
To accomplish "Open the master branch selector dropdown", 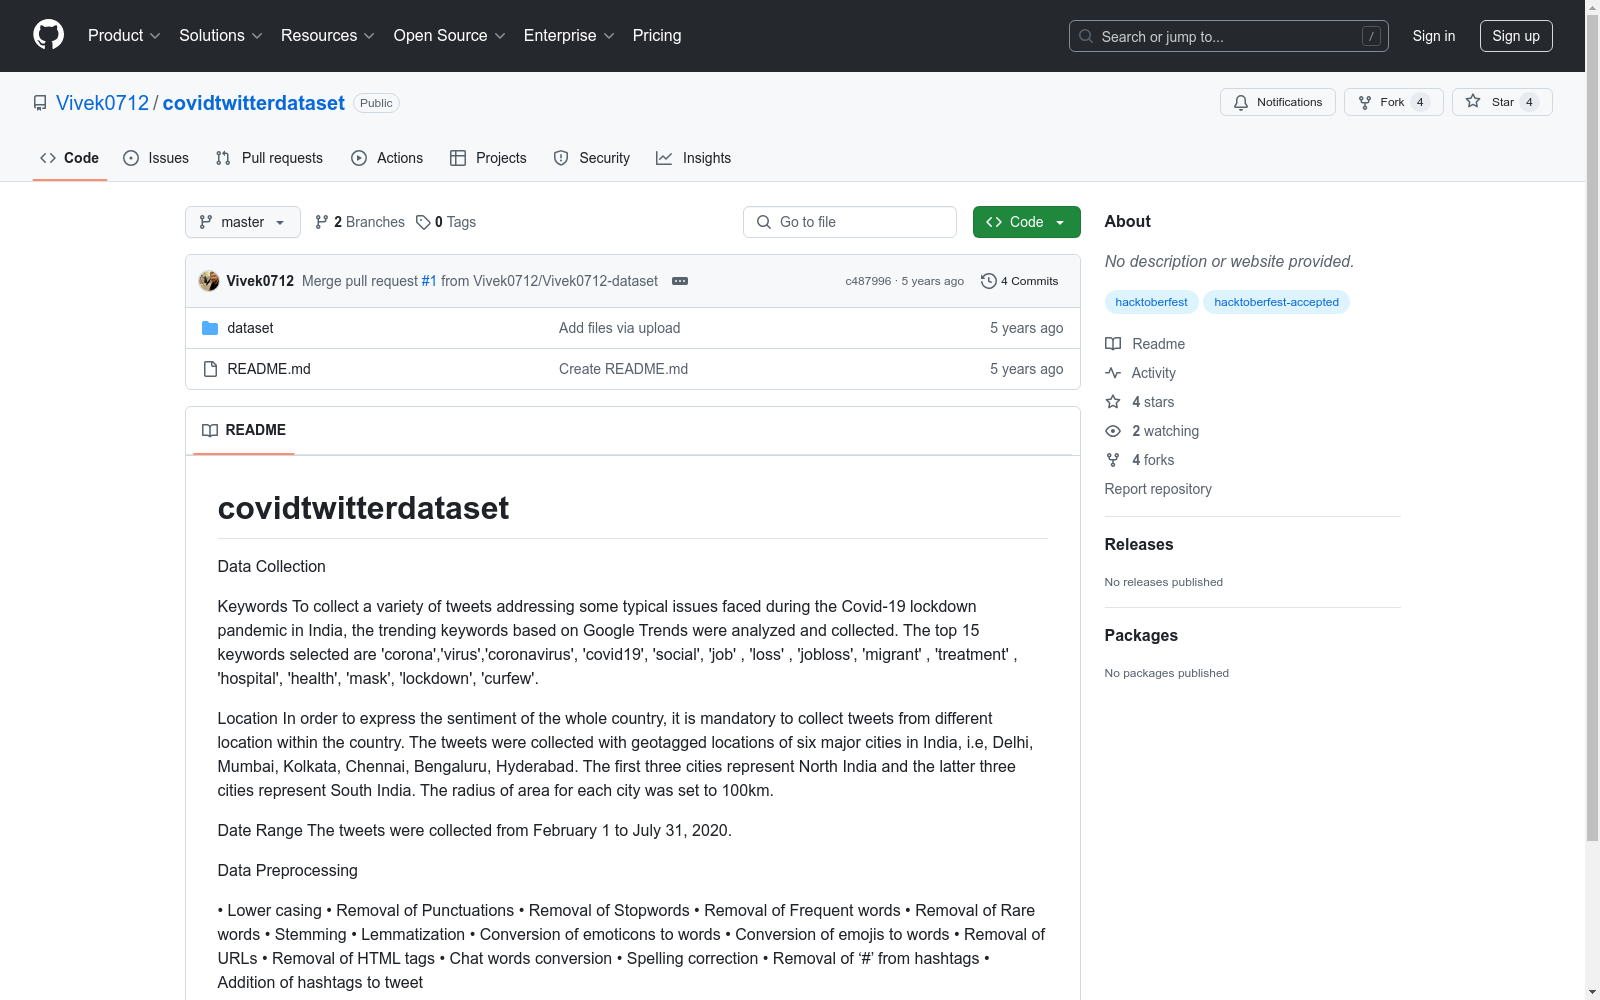I will 243,222.
